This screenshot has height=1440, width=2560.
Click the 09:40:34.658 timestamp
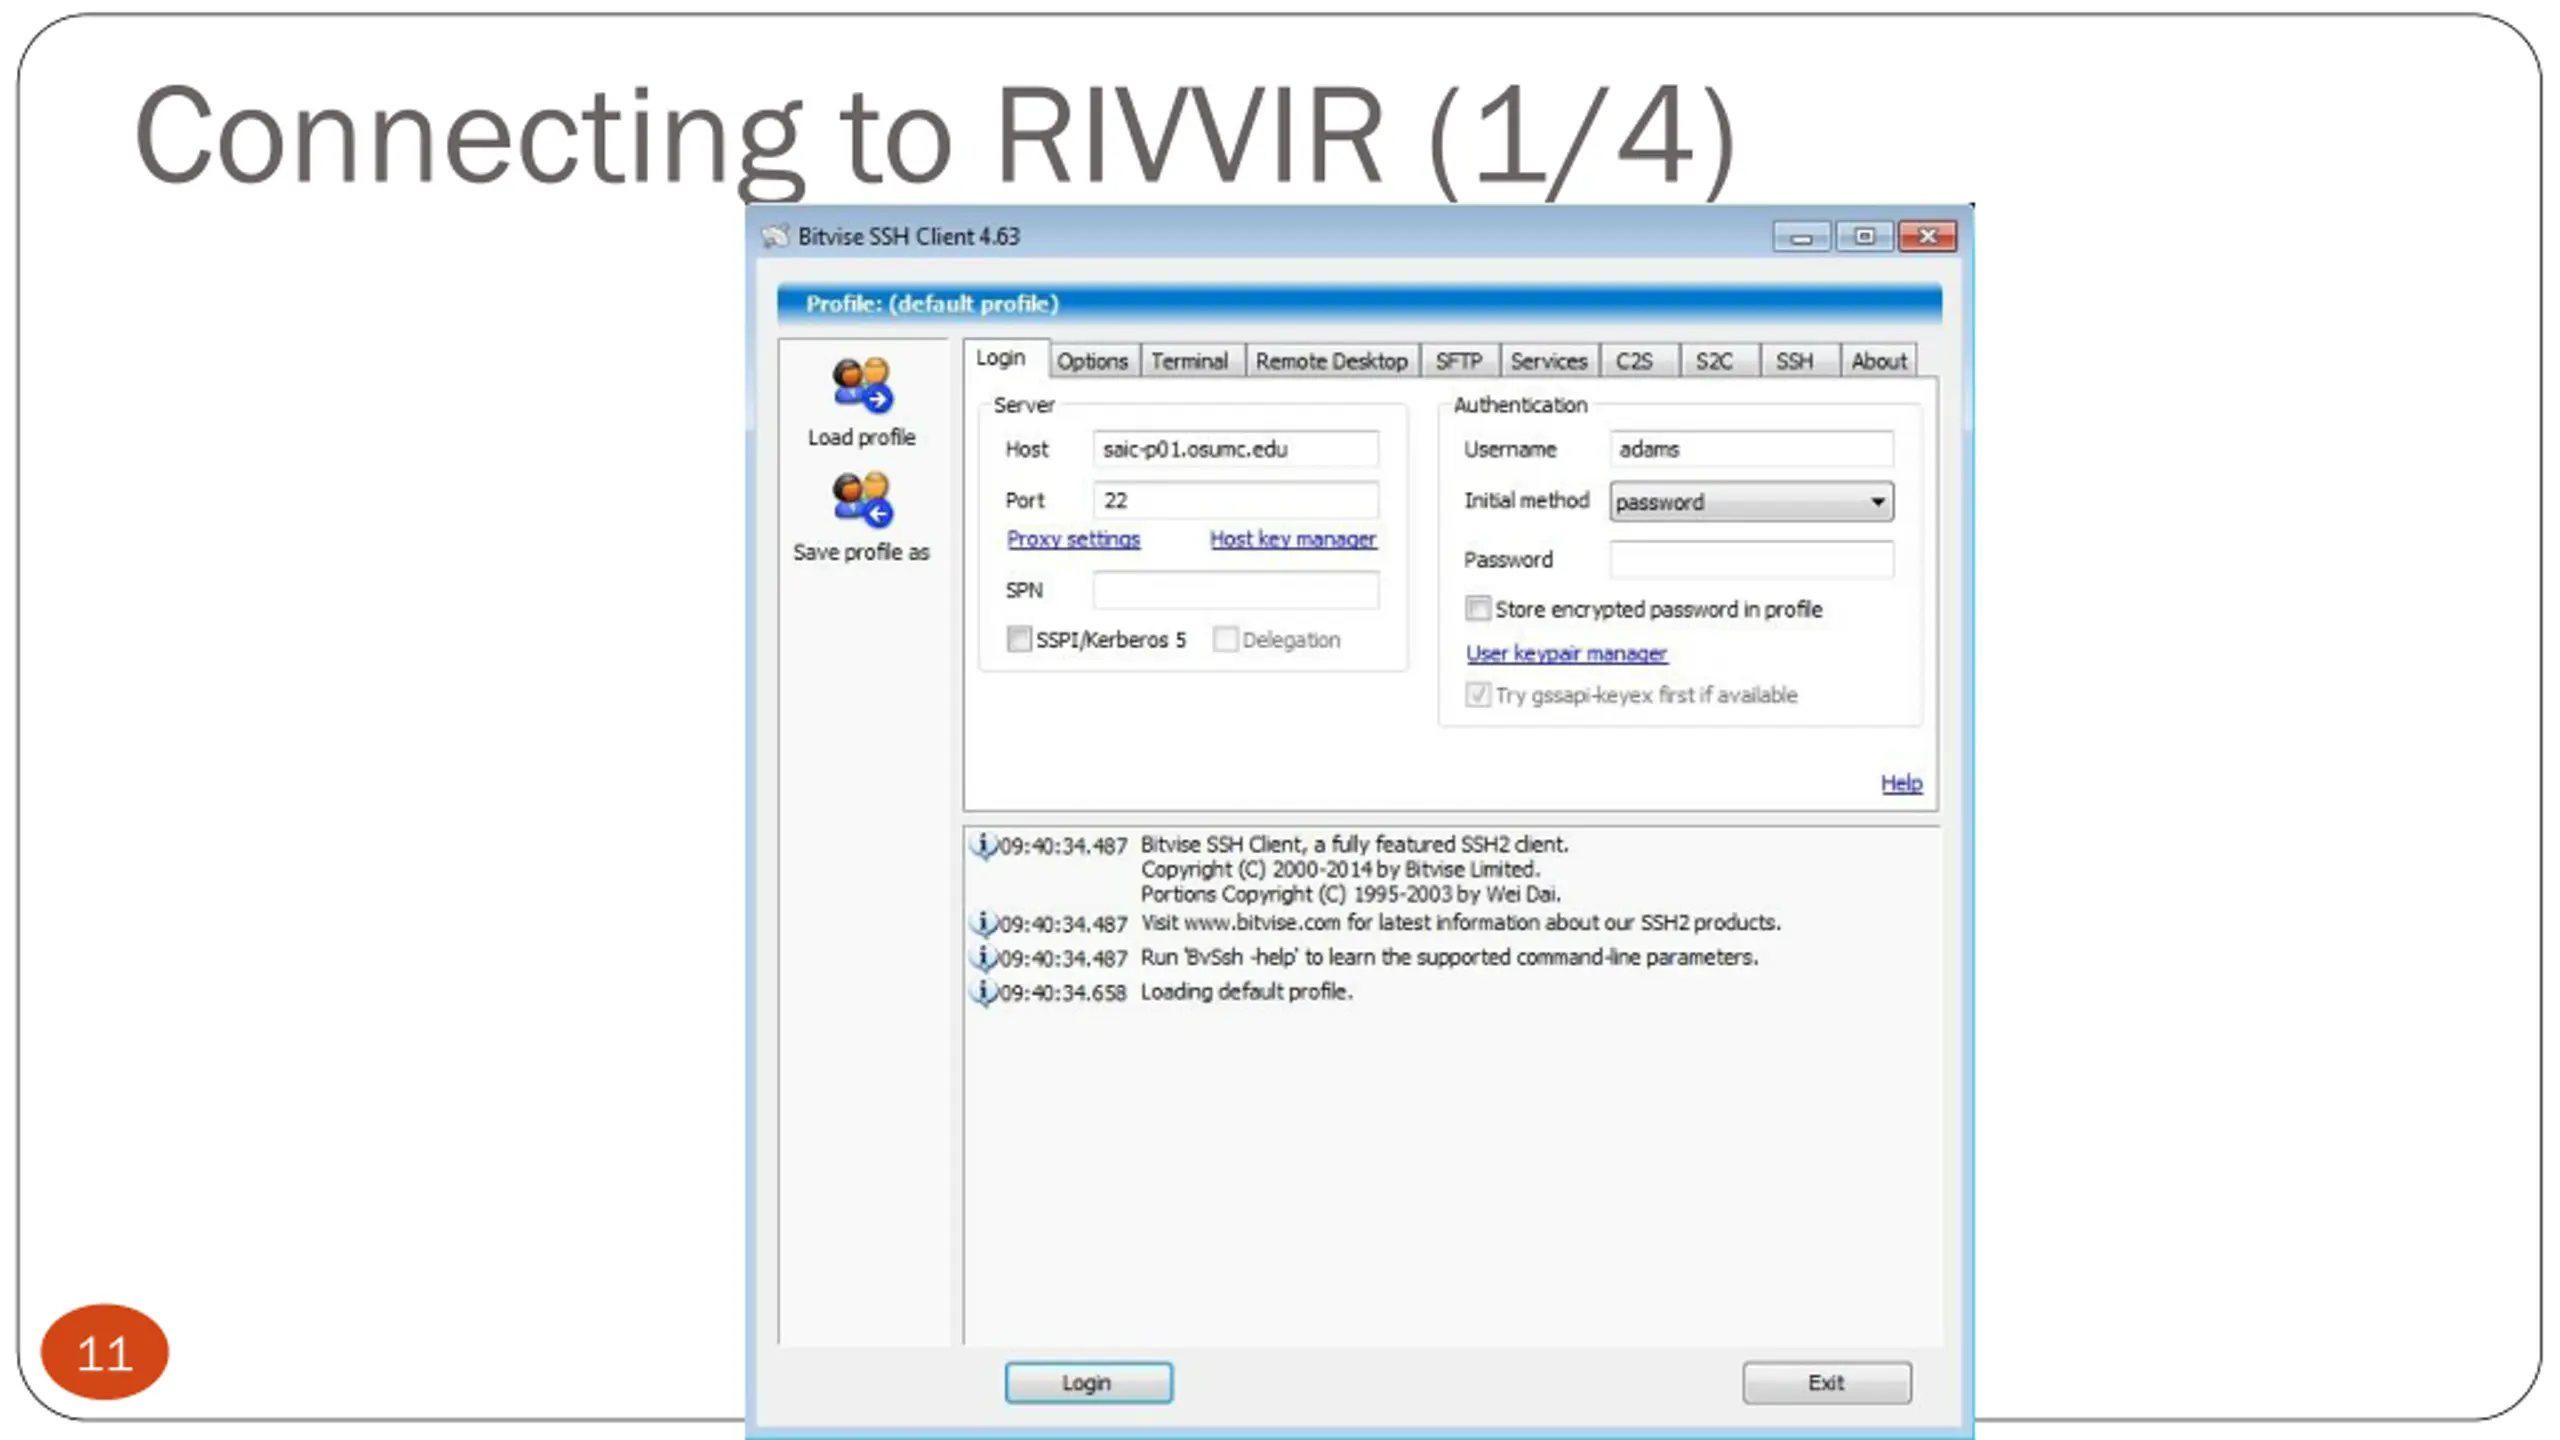(1063, 992)
